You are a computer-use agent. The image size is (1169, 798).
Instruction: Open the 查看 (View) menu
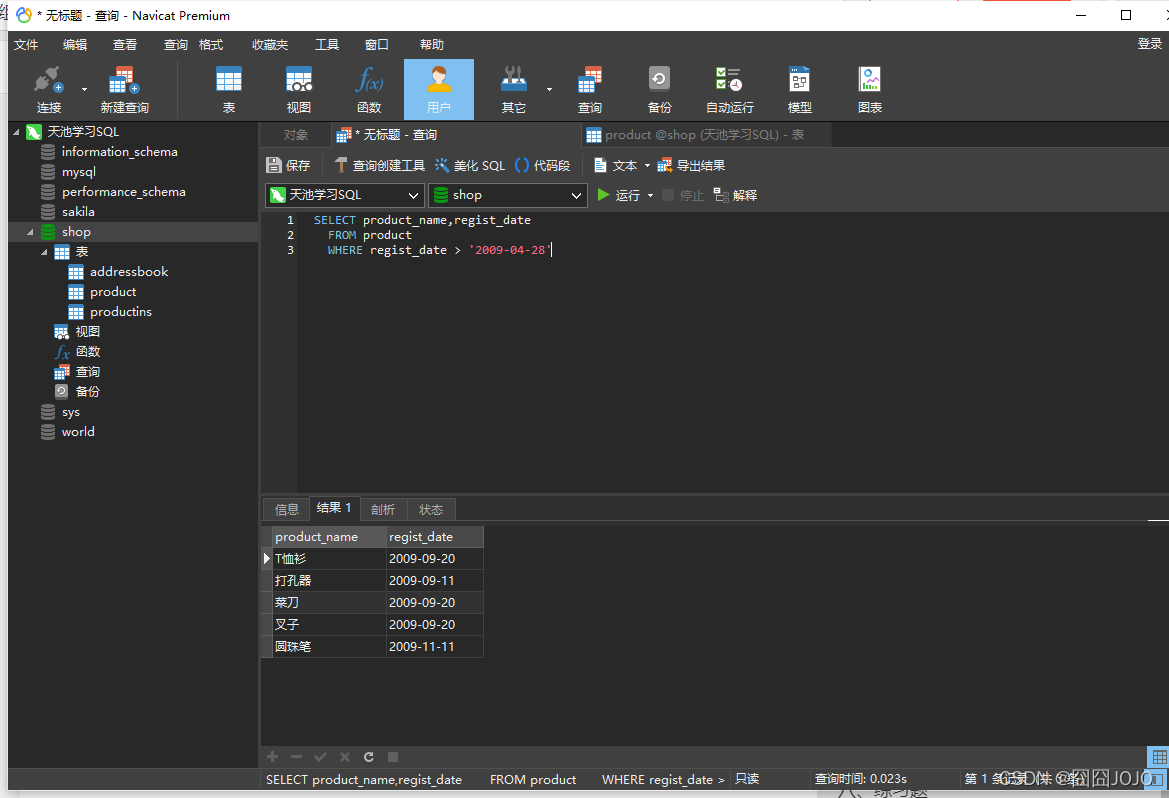[125, 45]
